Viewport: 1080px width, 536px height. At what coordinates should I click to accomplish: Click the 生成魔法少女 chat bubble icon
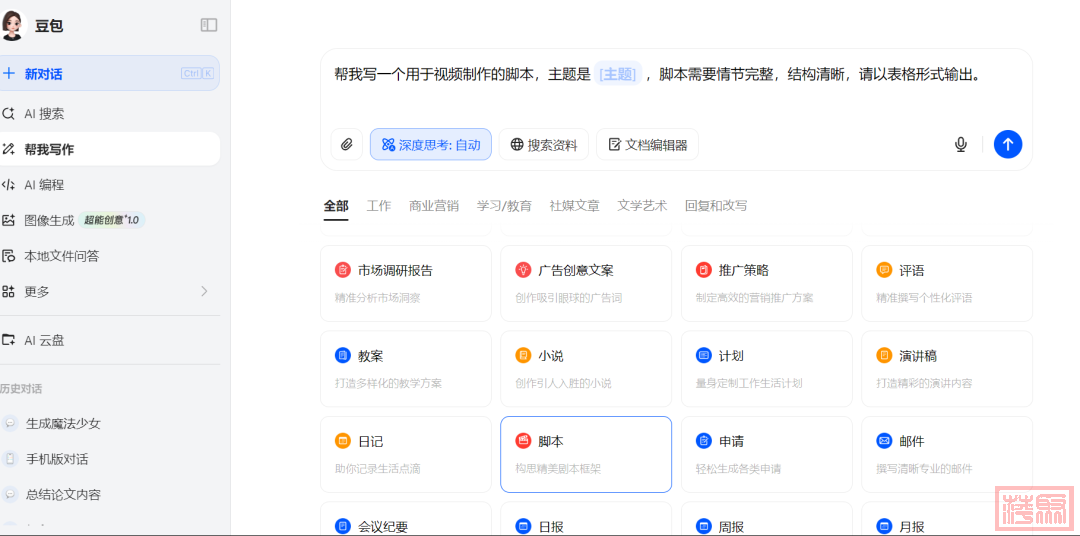[10, 423]
